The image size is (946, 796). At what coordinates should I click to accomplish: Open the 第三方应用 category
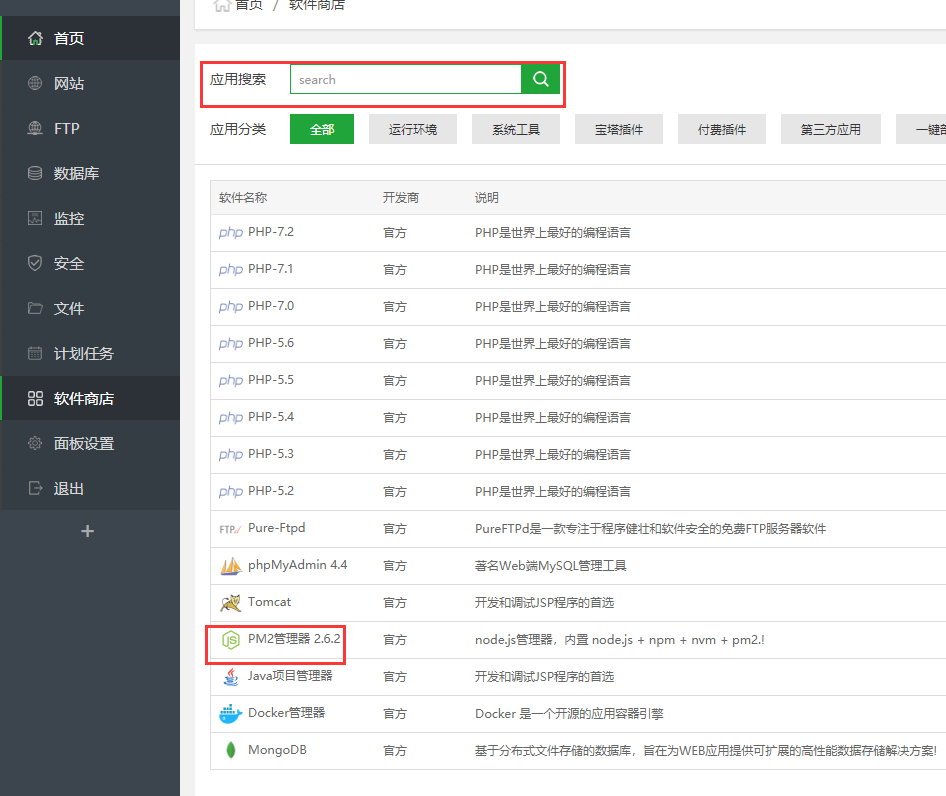[x=830, y=129]
